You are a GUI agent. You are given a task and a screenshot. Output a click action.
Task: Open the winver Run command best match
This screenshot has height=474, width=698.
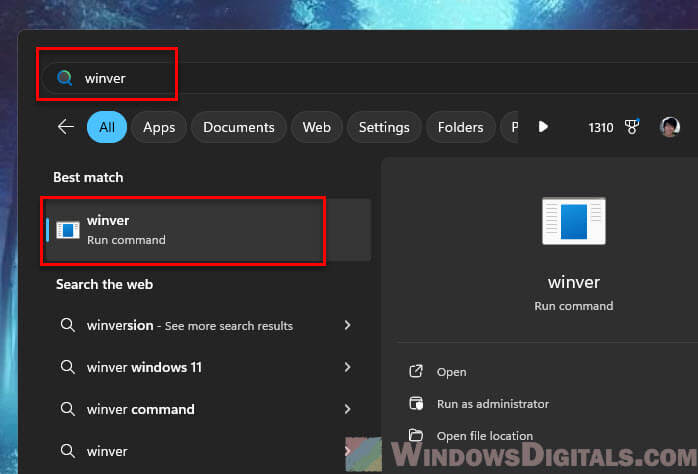tap(208, 230)
